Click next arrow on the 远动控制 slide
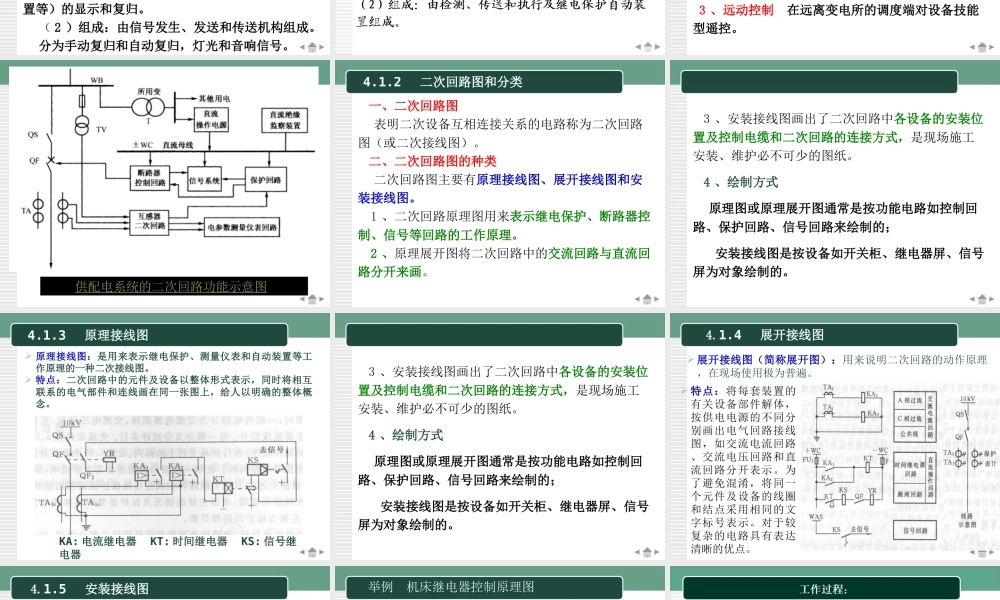This screenshot has width=1000, height=600. [992, 47]
